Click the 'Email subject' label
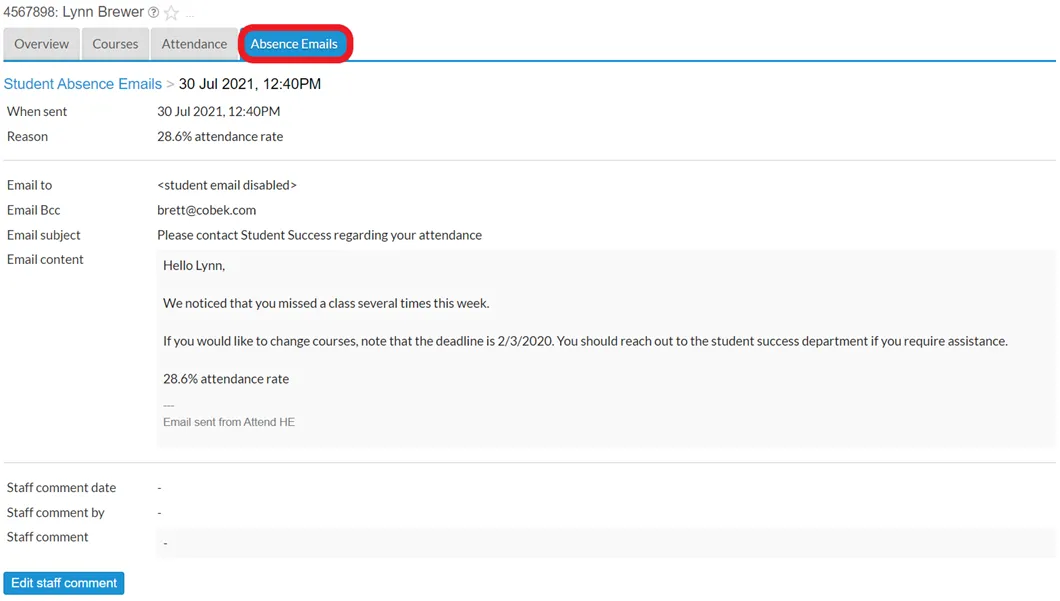 pyautogui.click(x=43, y=235)
